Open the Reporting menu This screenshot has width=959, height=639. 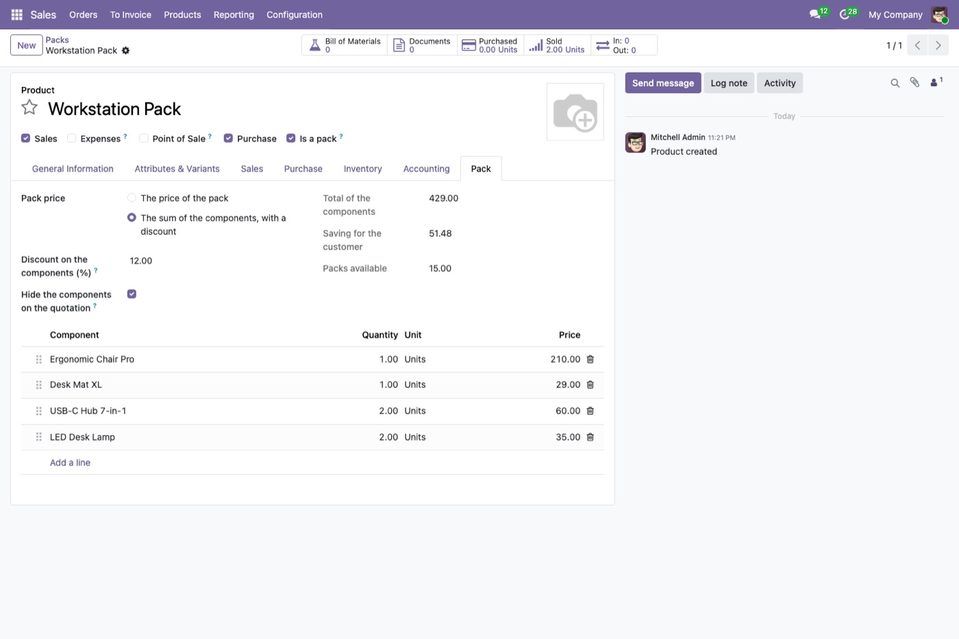coord(234,15)
